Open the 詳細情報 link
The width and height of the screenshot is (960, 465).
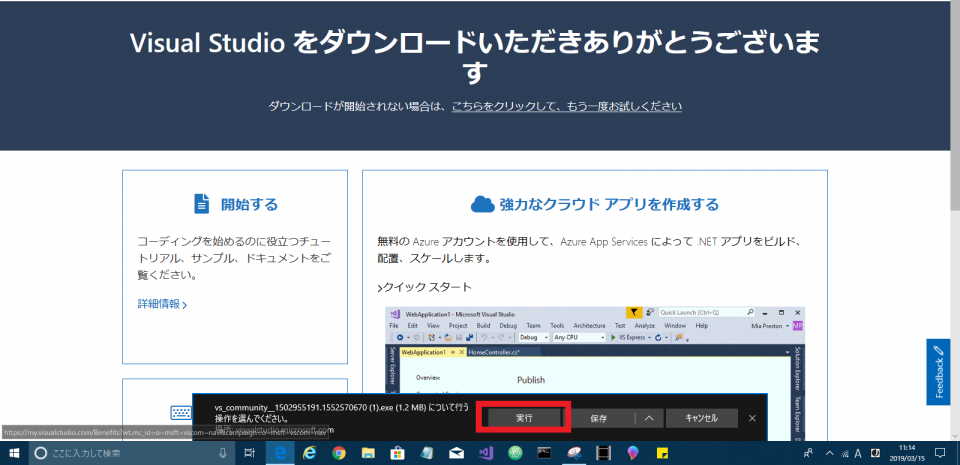pyautogui.click(x=162, y=303)
